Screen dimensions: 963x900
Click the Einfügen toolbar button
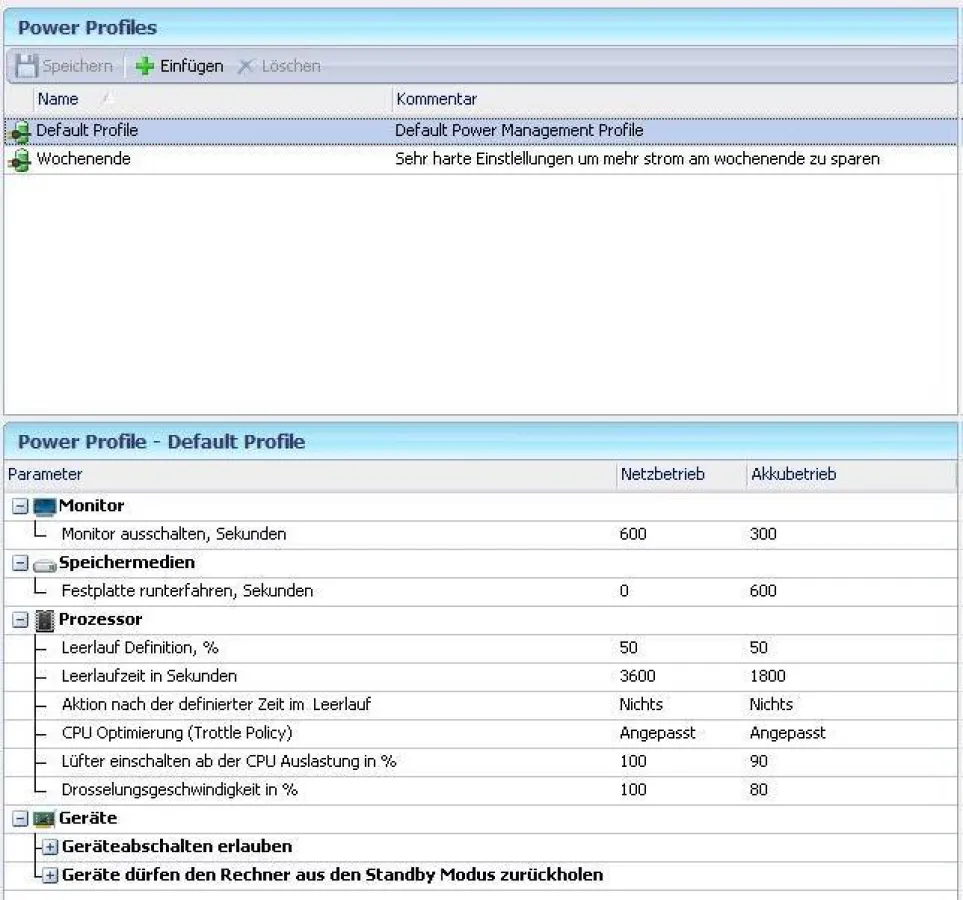[178, 66]
